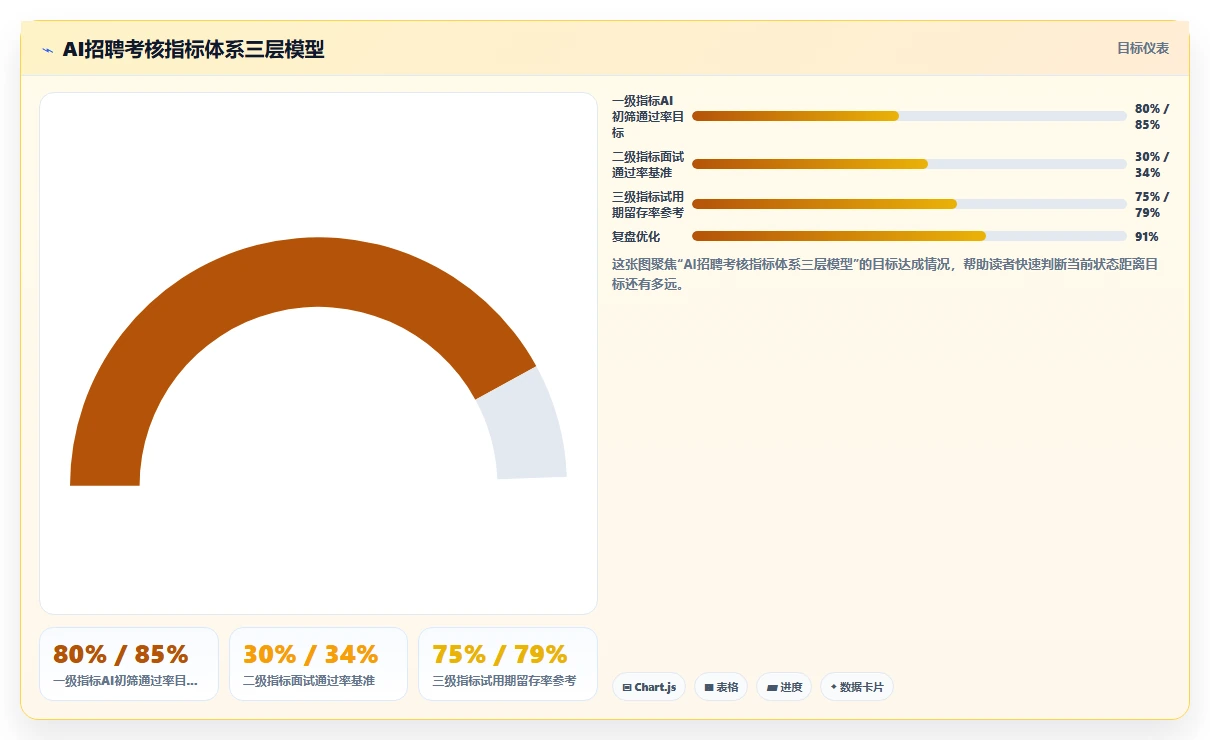The height and width of the screenshot is (740, 1210).
Task: Click the 三级指标试用期留存率参考 progress bar
Action: 909,204
